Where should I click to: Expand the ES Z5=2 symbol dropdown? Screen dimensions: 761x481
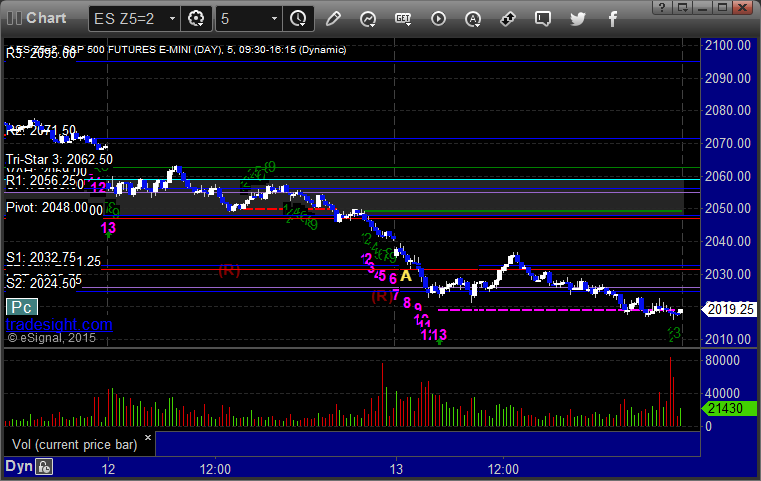point(172,19)
